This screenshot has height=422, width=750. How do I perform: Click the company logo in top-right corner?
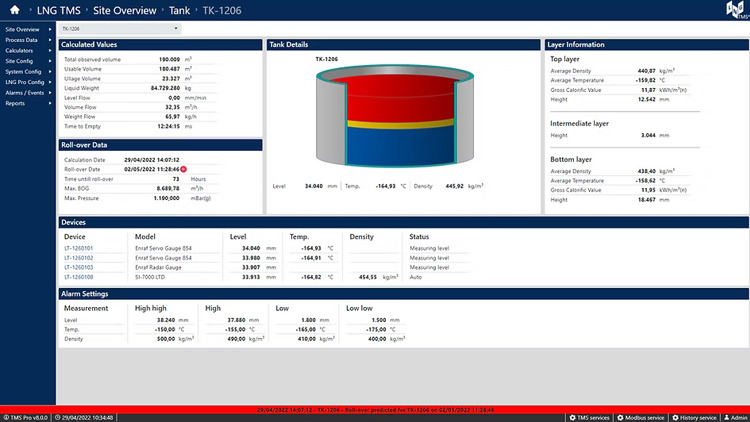pyautogui.click(x=734, y=11)
